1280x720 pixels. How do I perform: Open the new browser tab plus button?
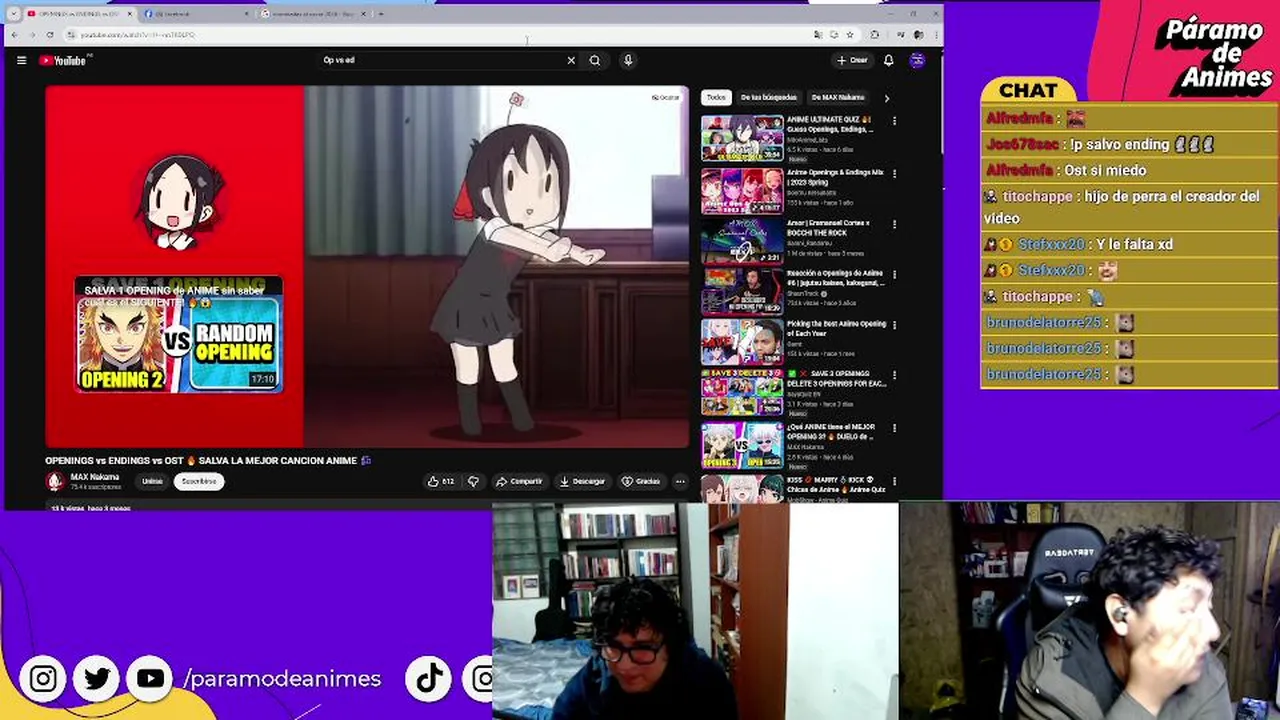(x=380, y=14)
